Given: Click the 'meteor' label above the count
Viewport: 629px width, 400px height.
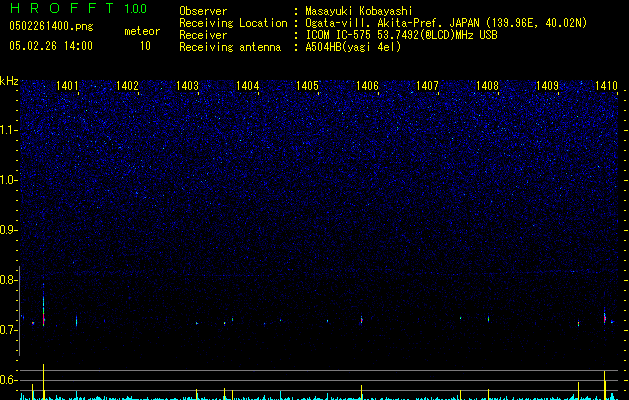Looking at the screenshot, I should [142, 31].
